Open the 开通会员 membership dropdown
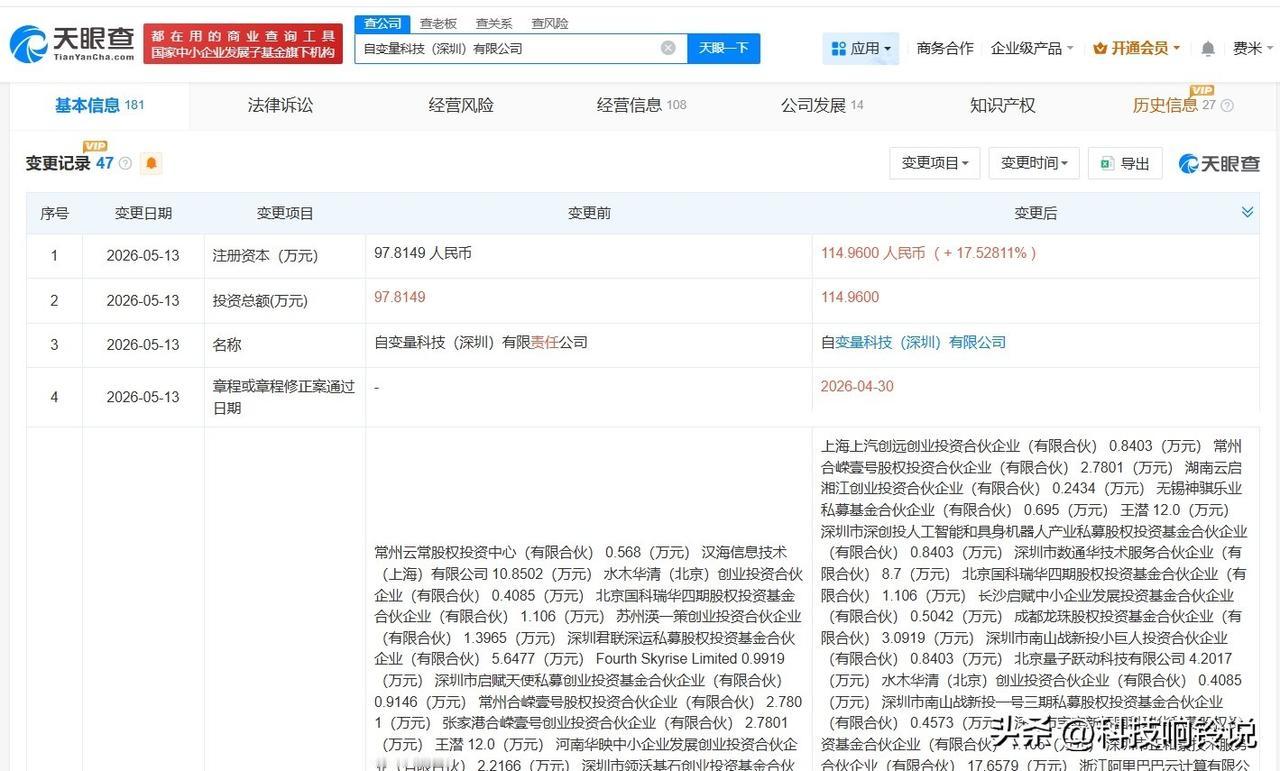The height and width of the screenshot is (771, 1280). click(x=1137, y=48)
